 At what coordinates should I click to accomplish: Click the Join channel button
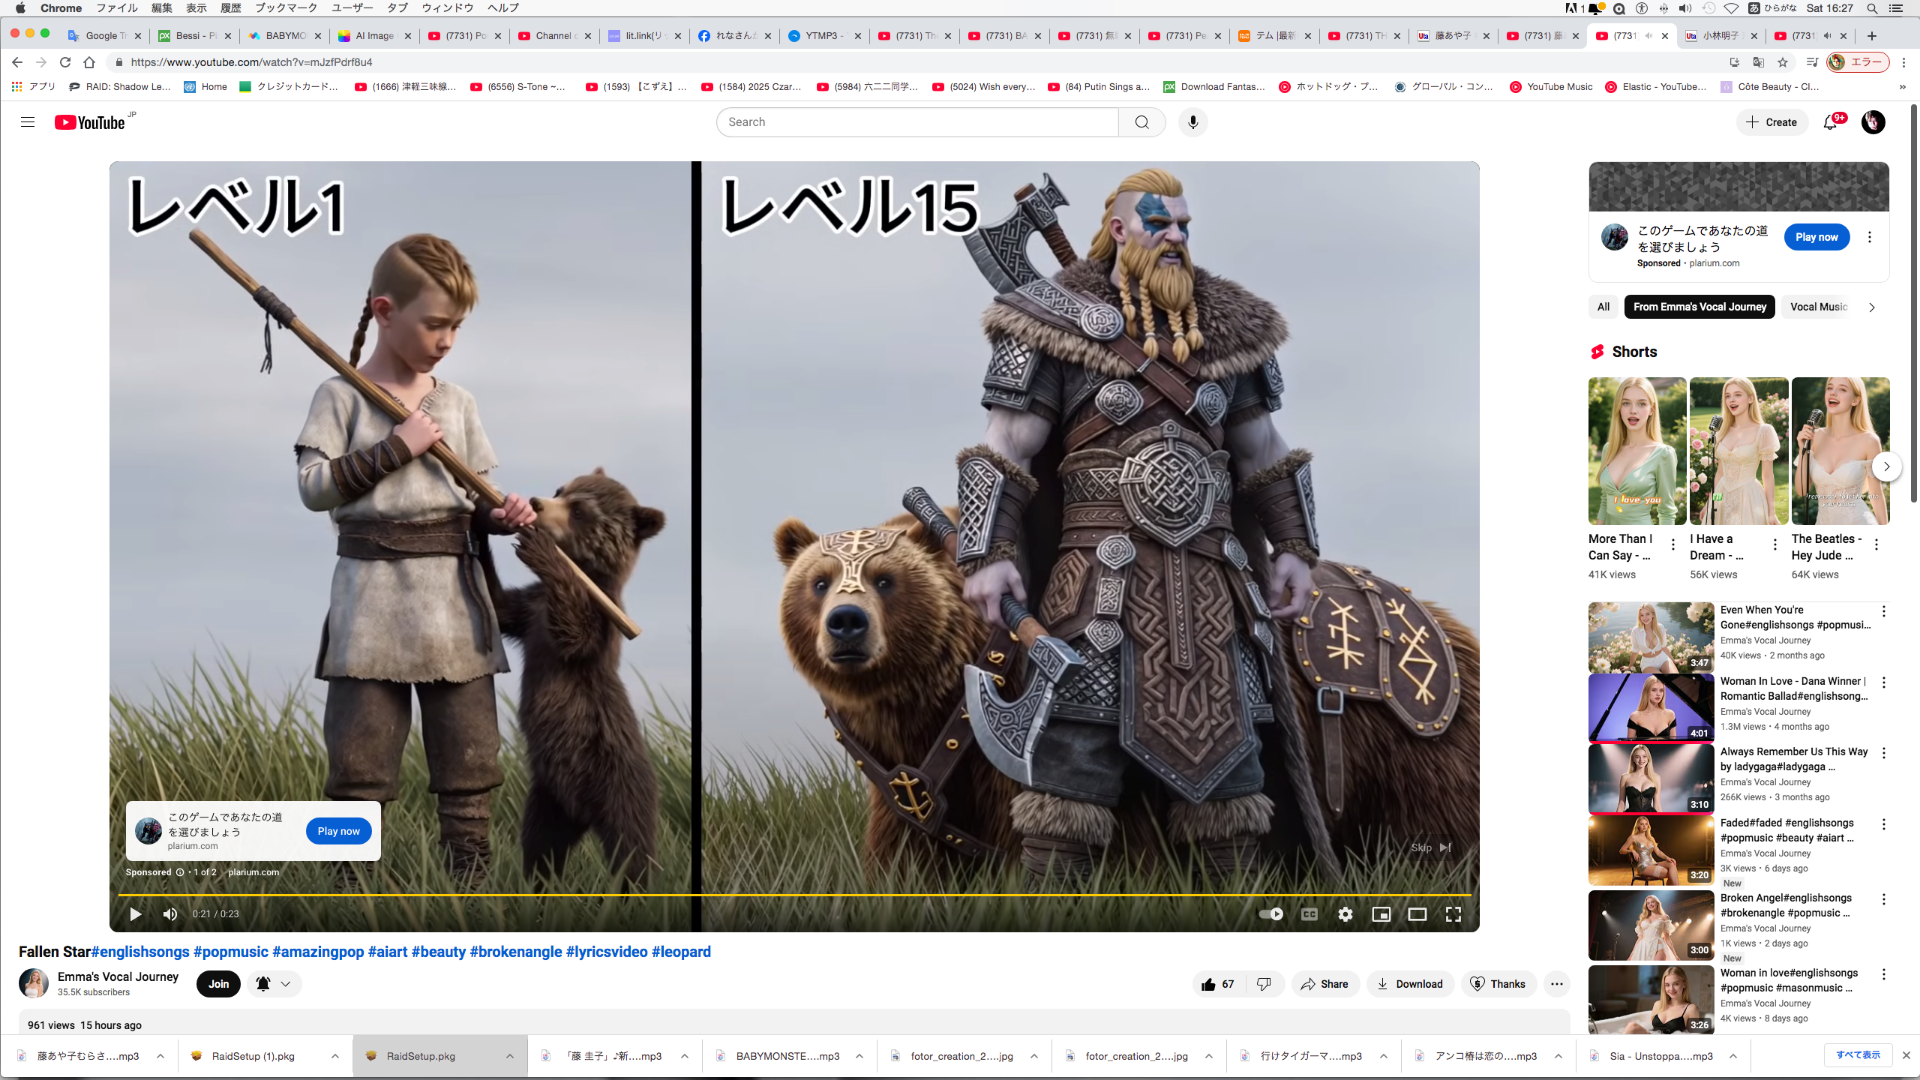click(x=218, y=984)
